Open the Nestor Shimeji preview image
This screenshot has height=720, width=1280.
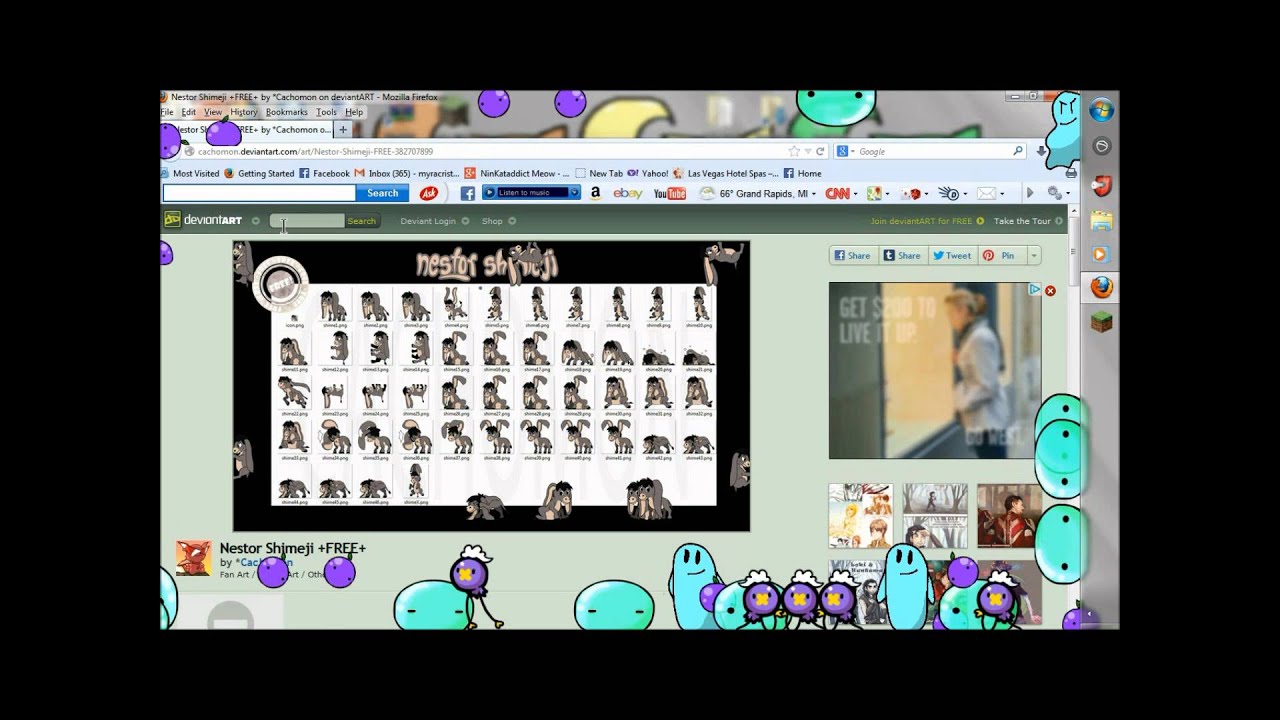pyautogui.click(x=491, y=386)
